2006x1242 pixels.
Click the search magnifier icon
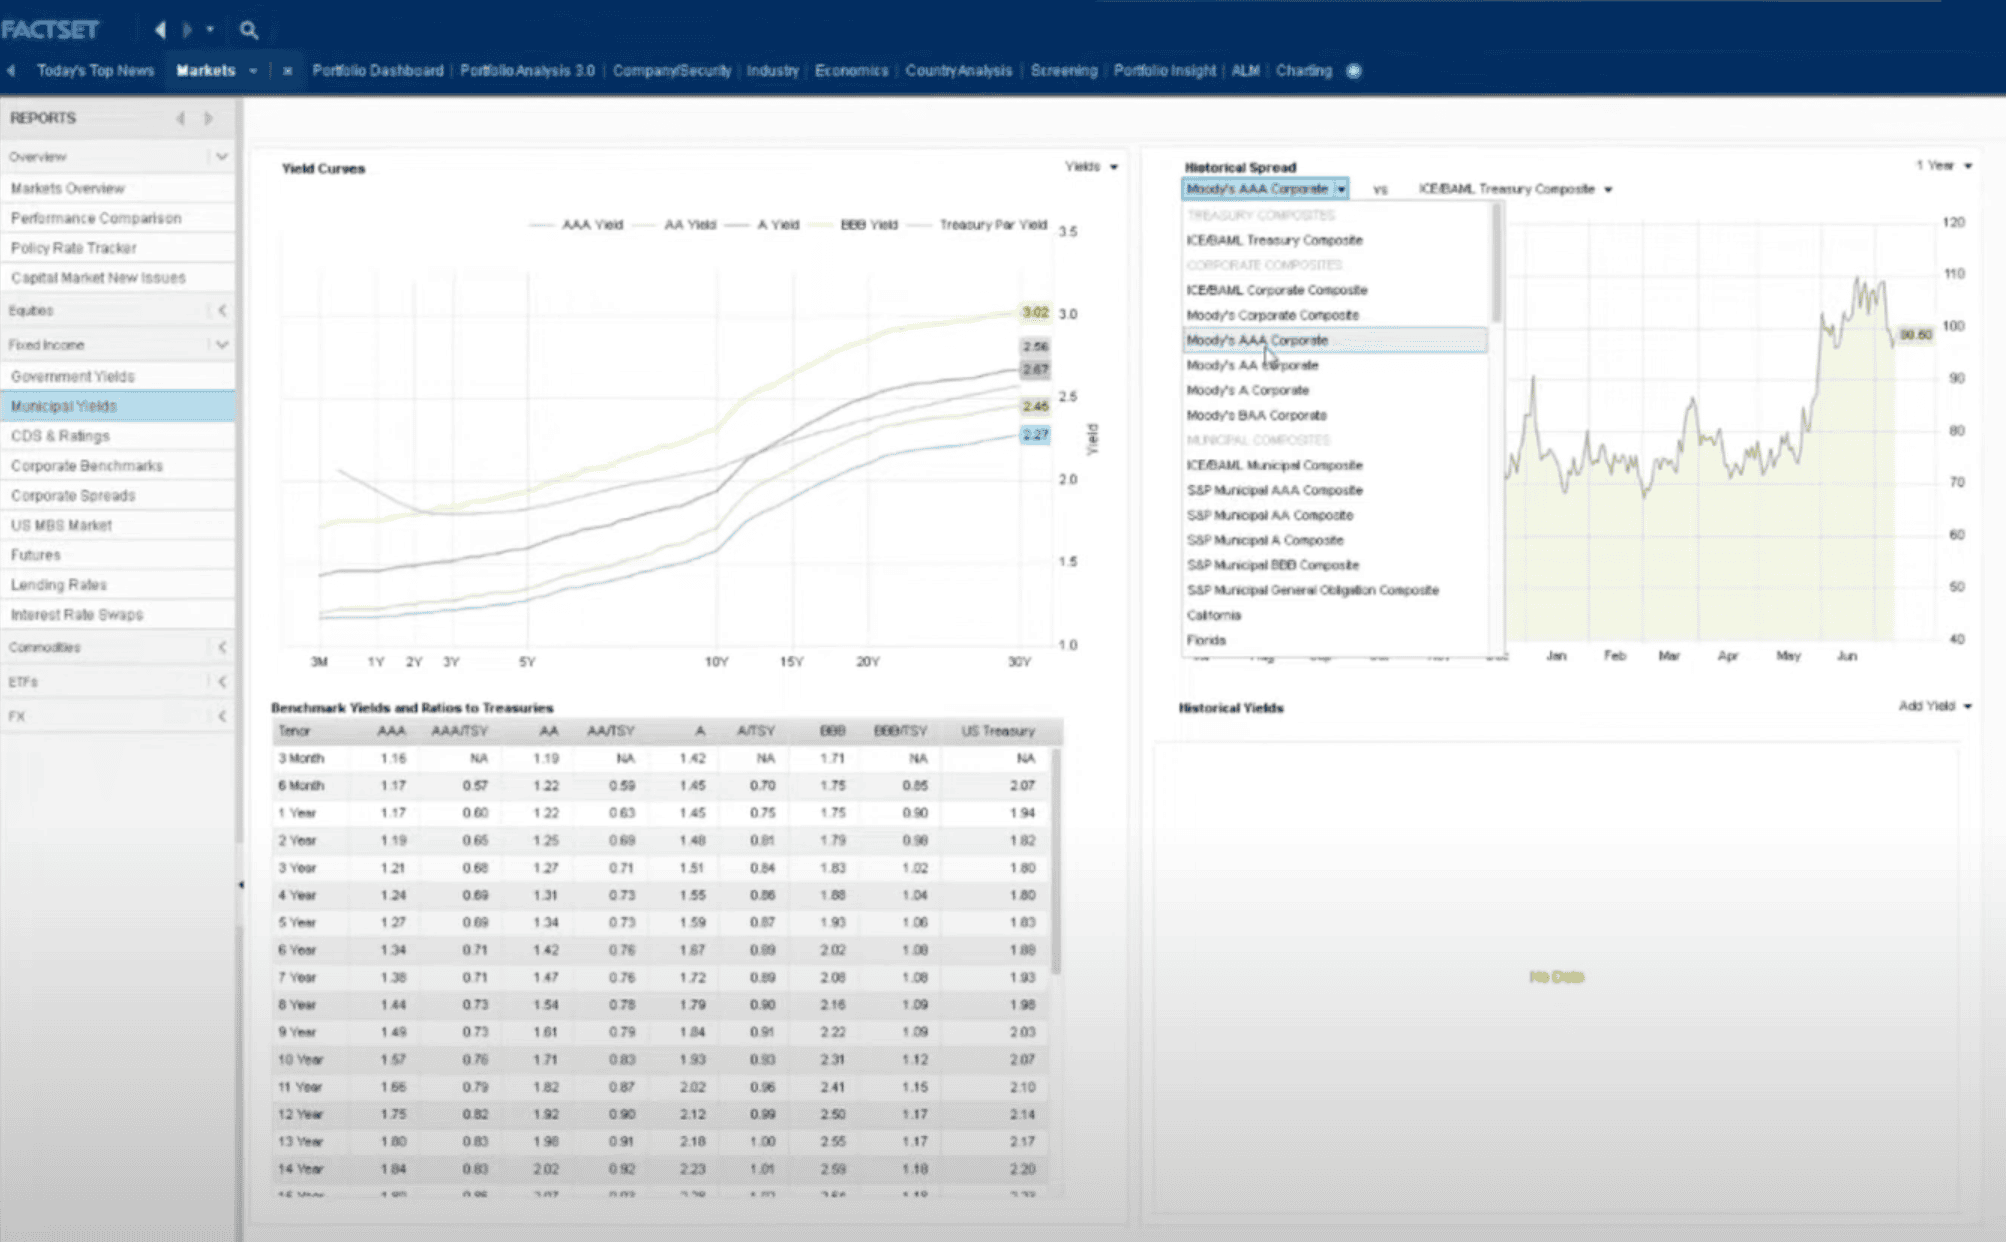249,30
